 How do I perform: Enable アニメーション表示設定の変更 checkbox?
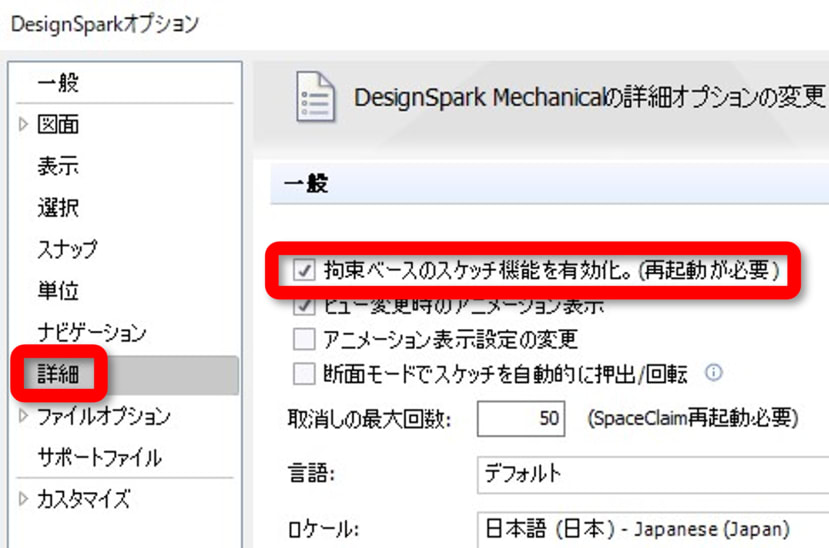point(304,339)
